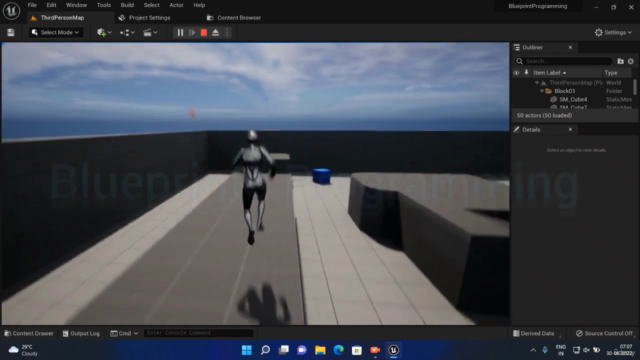Open the Derived Data menu
The image size is (640, 360).
[533, 333]
